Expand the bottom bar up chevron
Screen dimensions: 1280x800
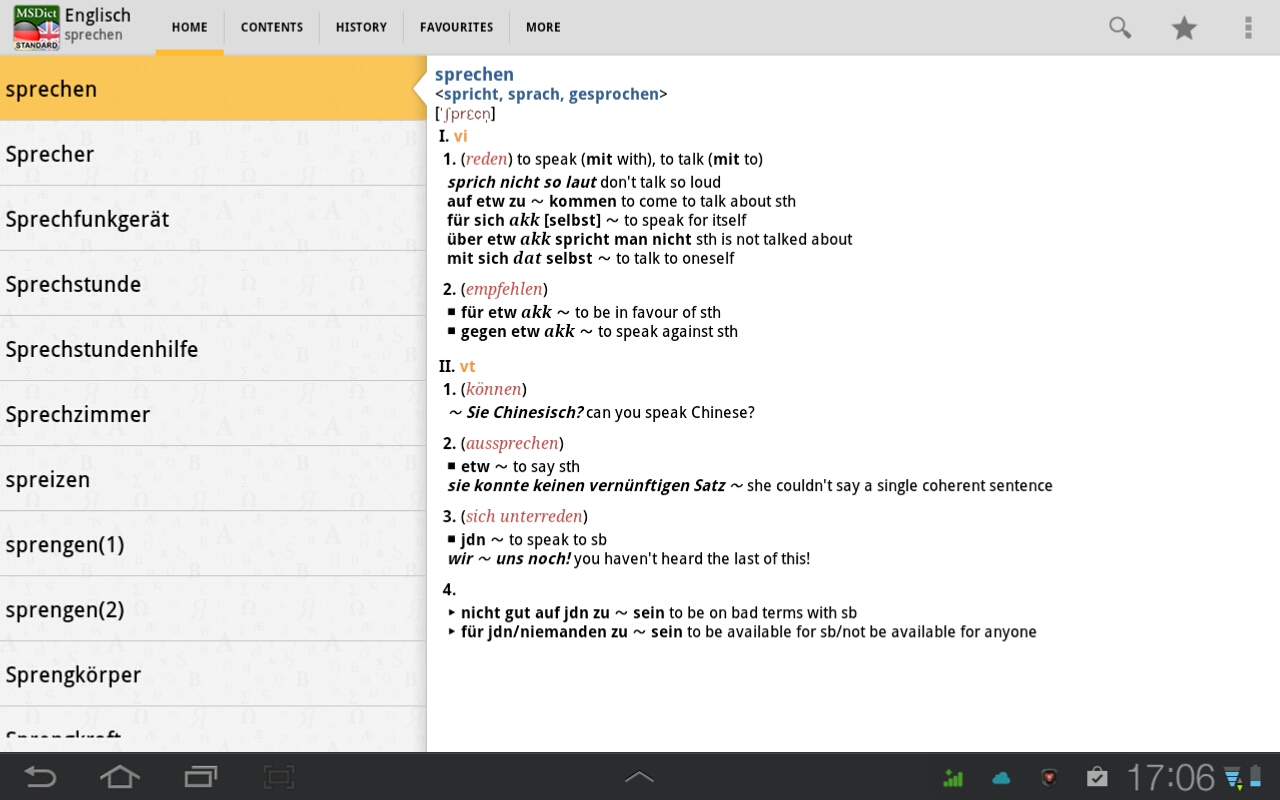pyautogui.click(x=639, y=777)
